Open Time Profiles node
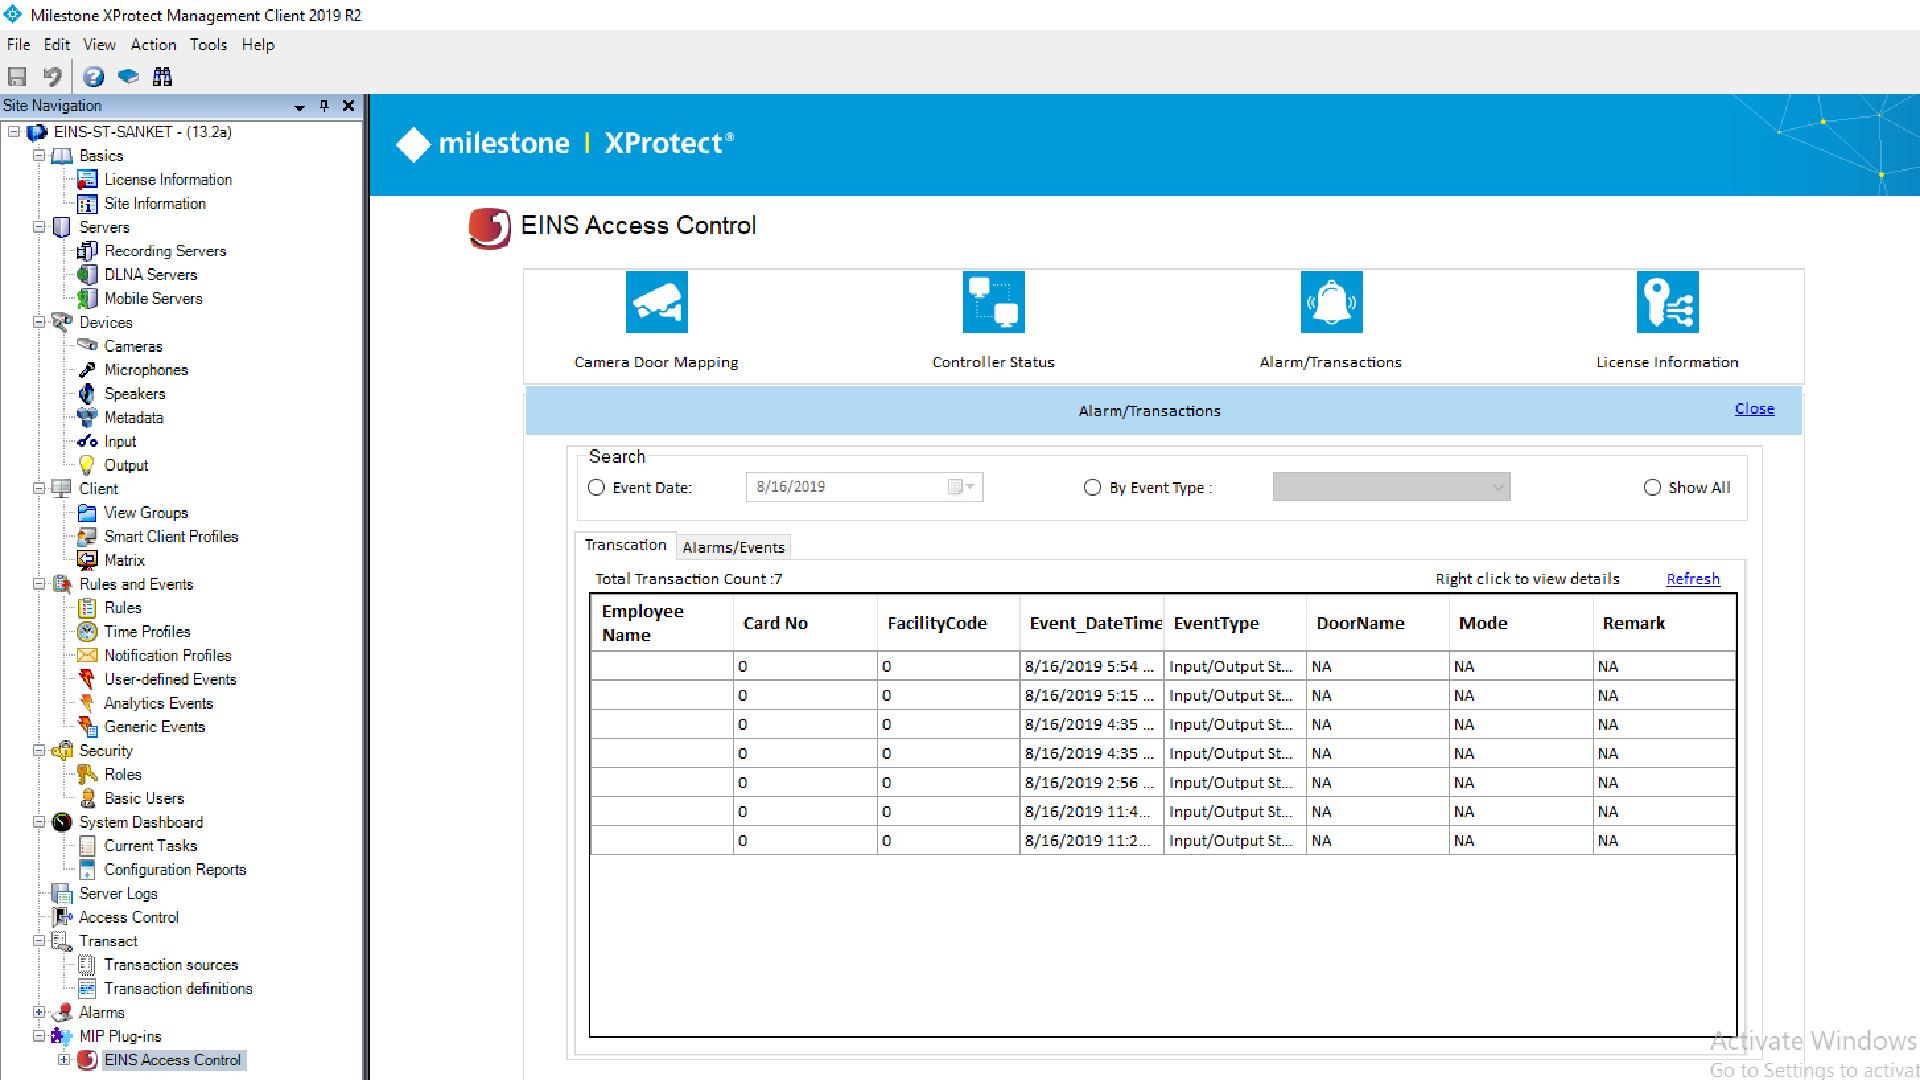Image resolution: width=1920 pixels, height=1080 pixels. click(147, 632)
